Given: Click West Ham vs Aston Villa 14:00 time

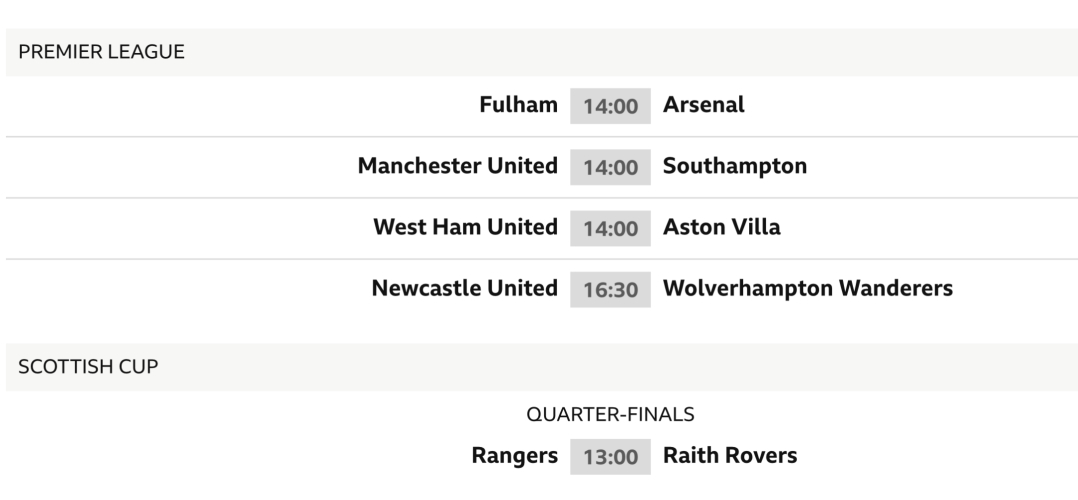Looking at the screenshot, I should pyautogui.click(x=610, y=228).
